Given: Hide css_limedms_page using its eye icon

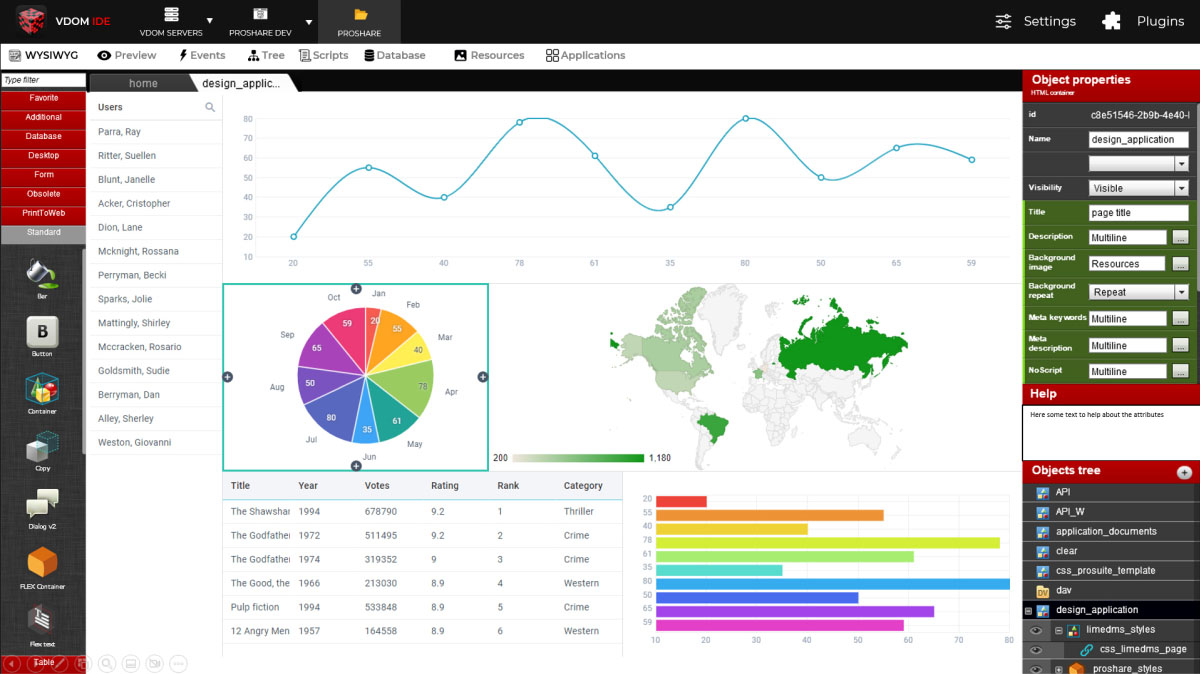Looking at the screenshot, I should pyautogui.click(x=1036, y=650).
